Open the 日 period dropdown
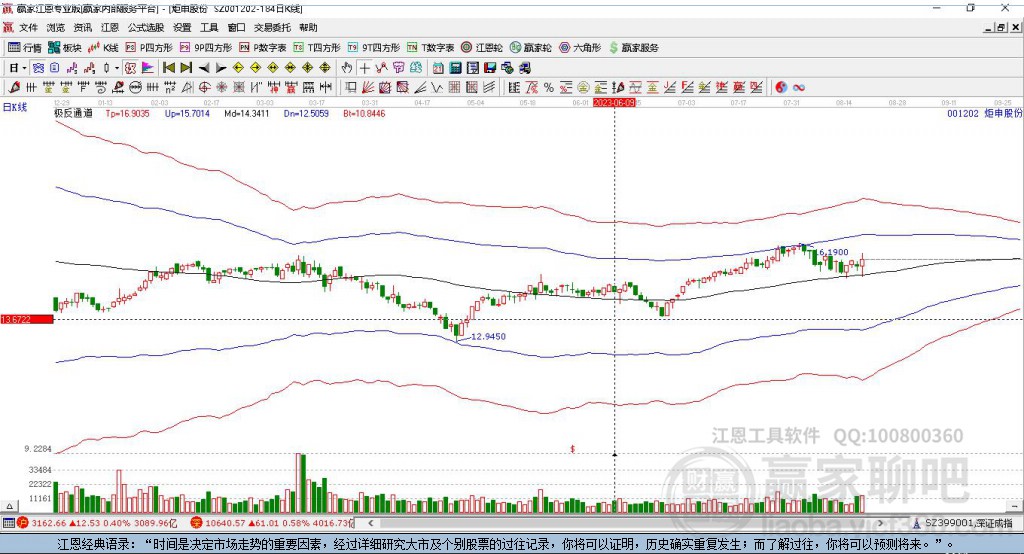The width and height of the screenshot is (1024, 554). click(x=18, y=68)
